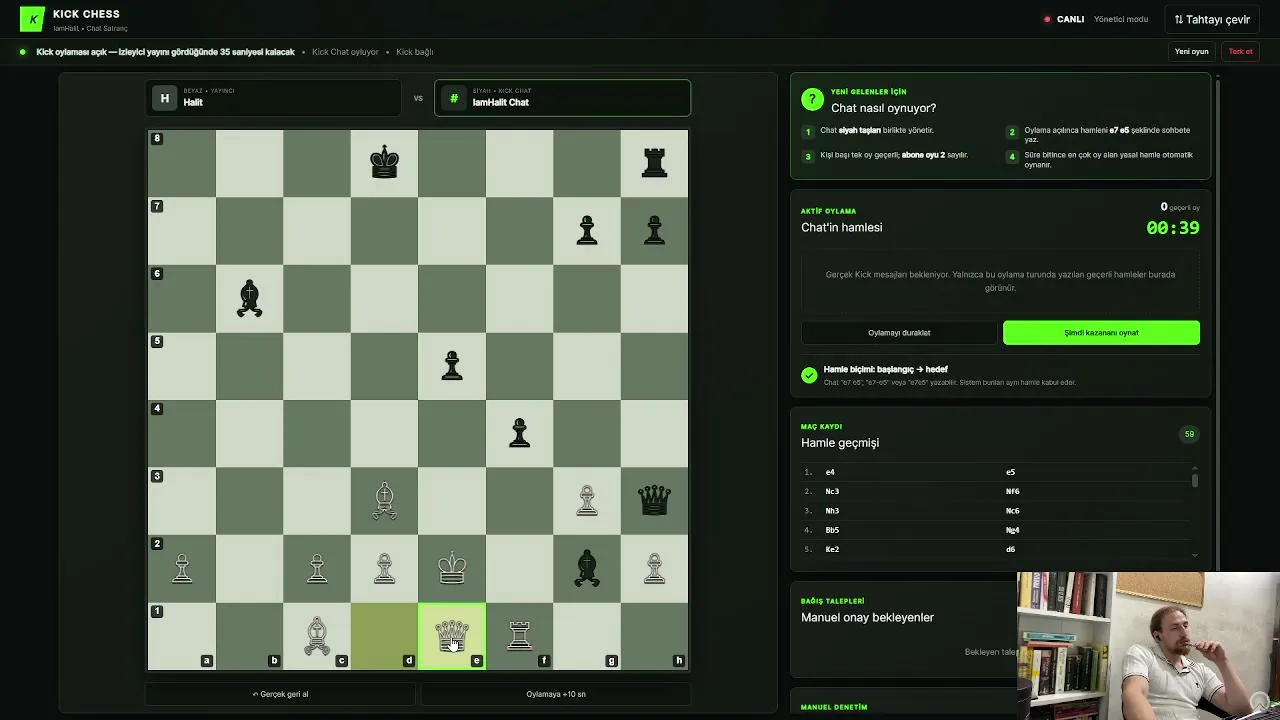Click the Kick bağlı status text
Image resolution: width=1280 pixels, height=720 pixels.
[x=414, y=52]
